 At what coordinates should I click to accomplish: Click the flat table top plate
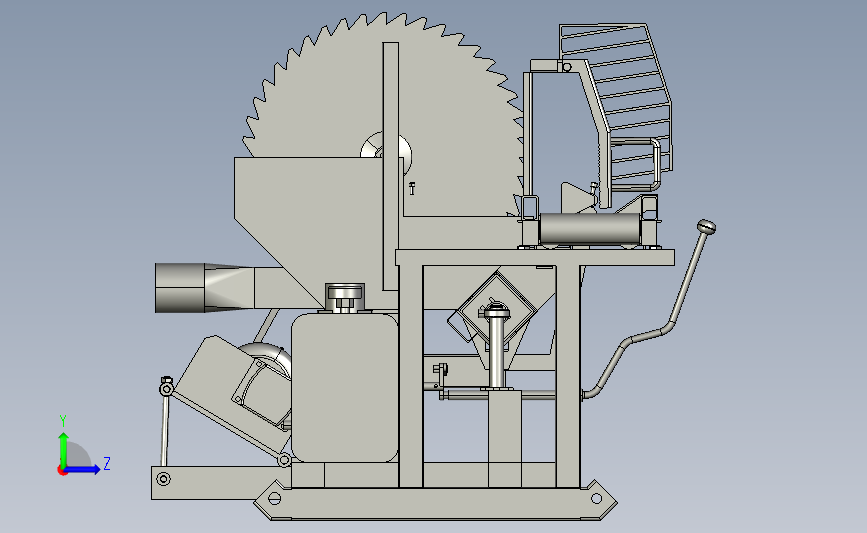click(535, 258)
